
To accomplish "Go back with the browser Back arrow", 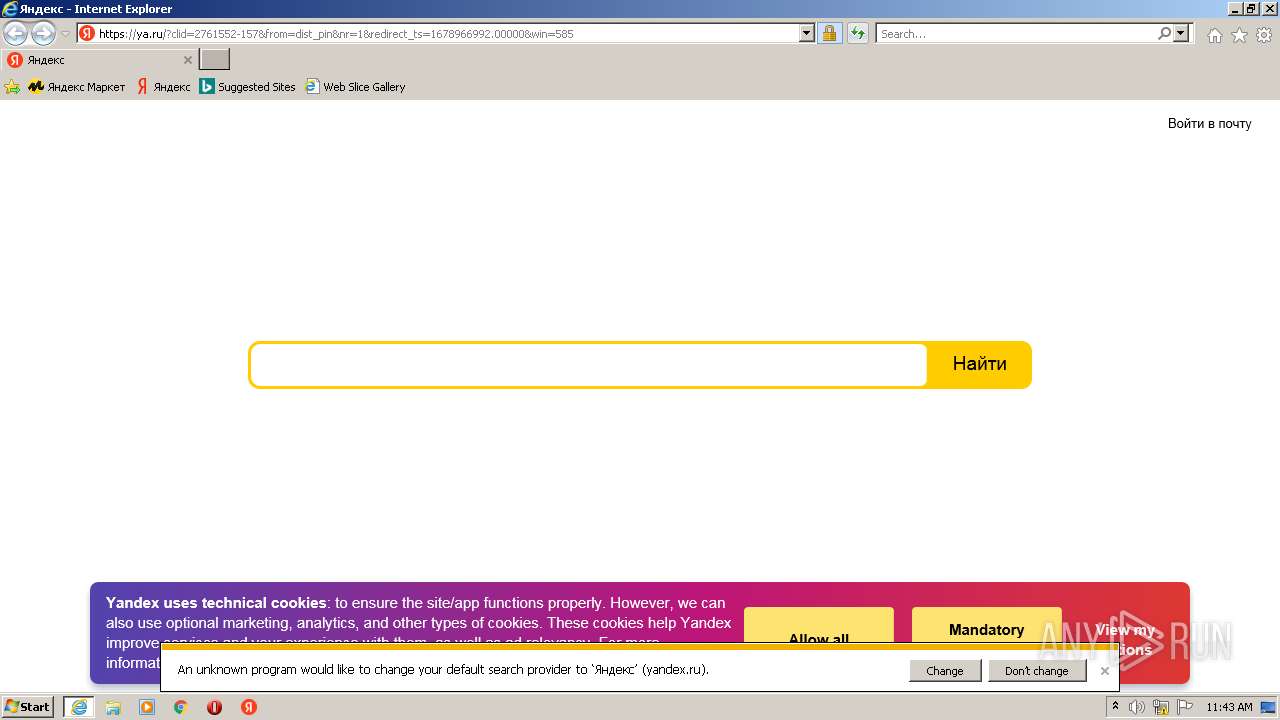I will point(16,34).
